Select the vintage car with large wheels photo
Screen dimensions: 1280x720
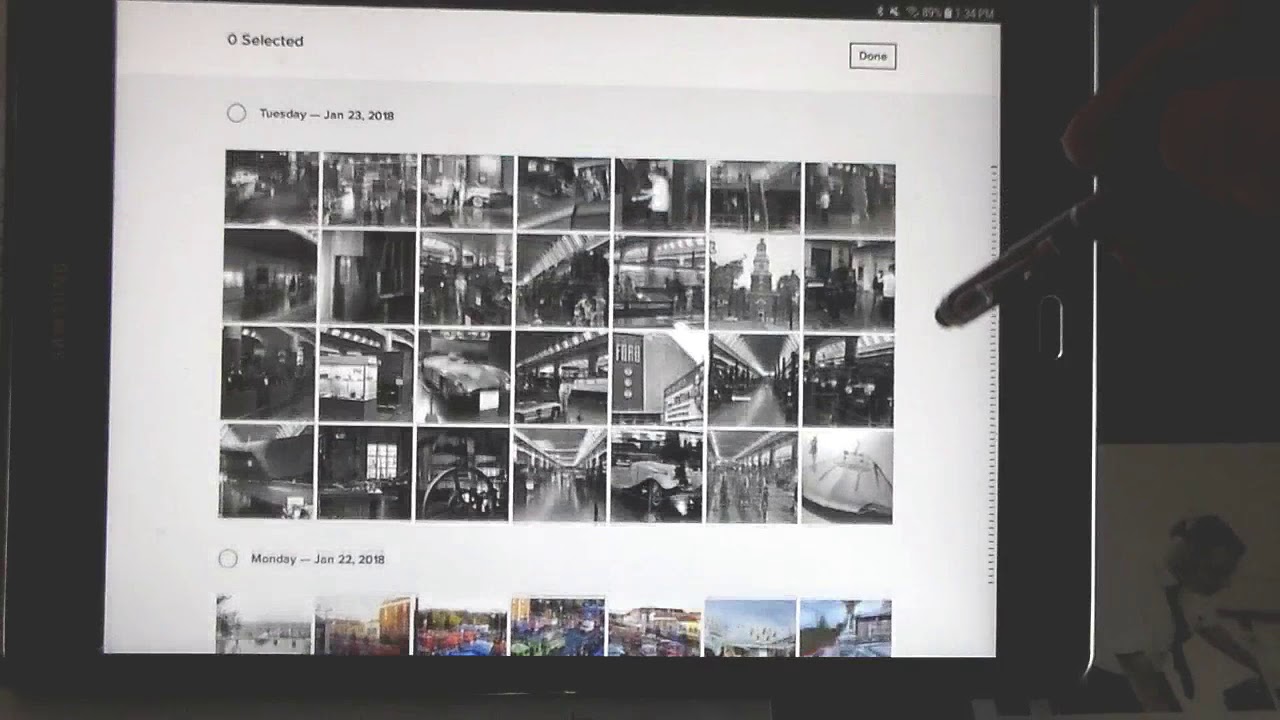coord(656,476)
